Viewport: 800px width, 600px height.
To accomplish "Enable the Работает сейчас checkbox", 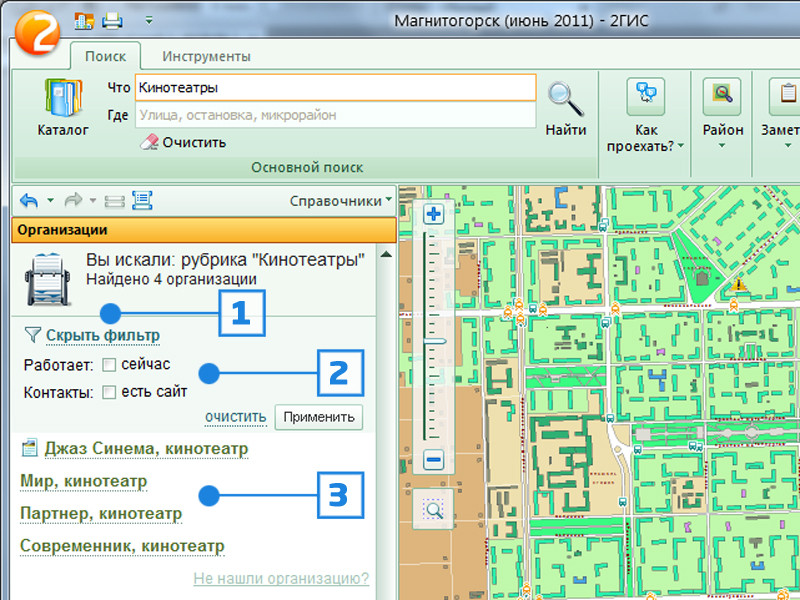I will [109, 365].
